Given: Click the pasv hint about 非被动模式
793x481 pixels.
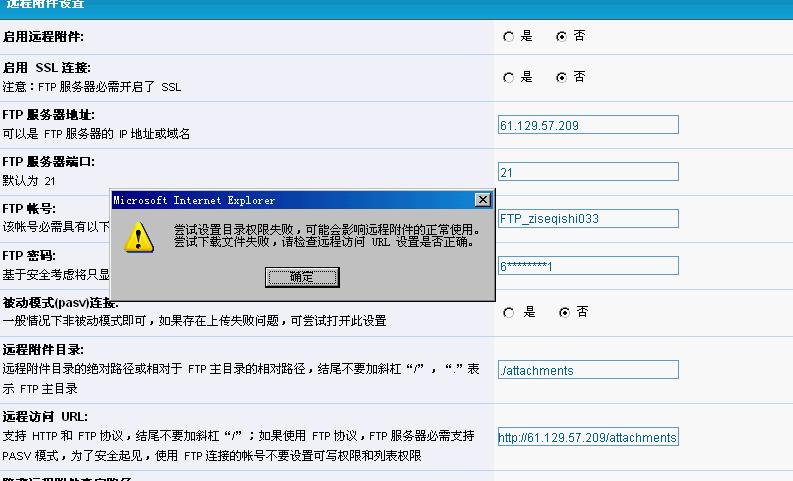Looking at the screenshot, I should [x=194, y=321].
